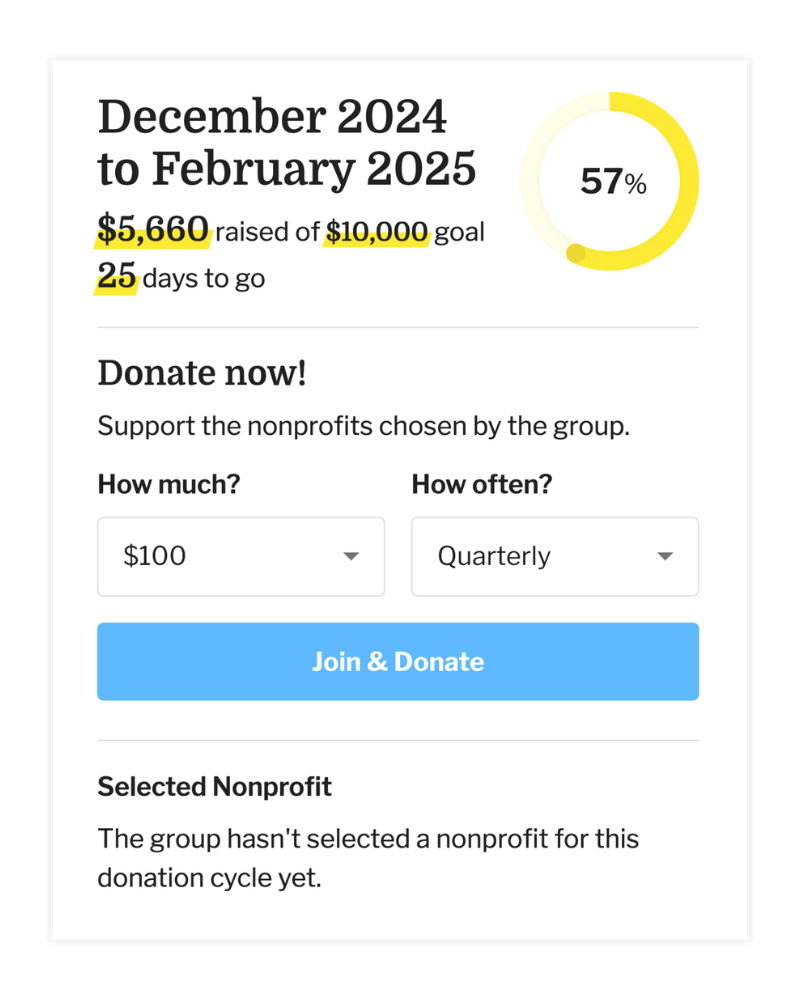Click the 'raised of' text

(x=267, y=233)
